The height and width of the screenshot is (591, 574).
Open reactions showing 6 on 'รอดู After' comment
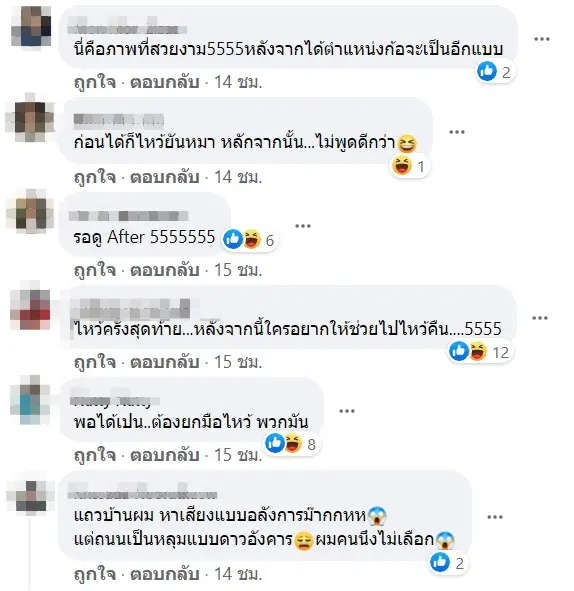pos(250,240)
